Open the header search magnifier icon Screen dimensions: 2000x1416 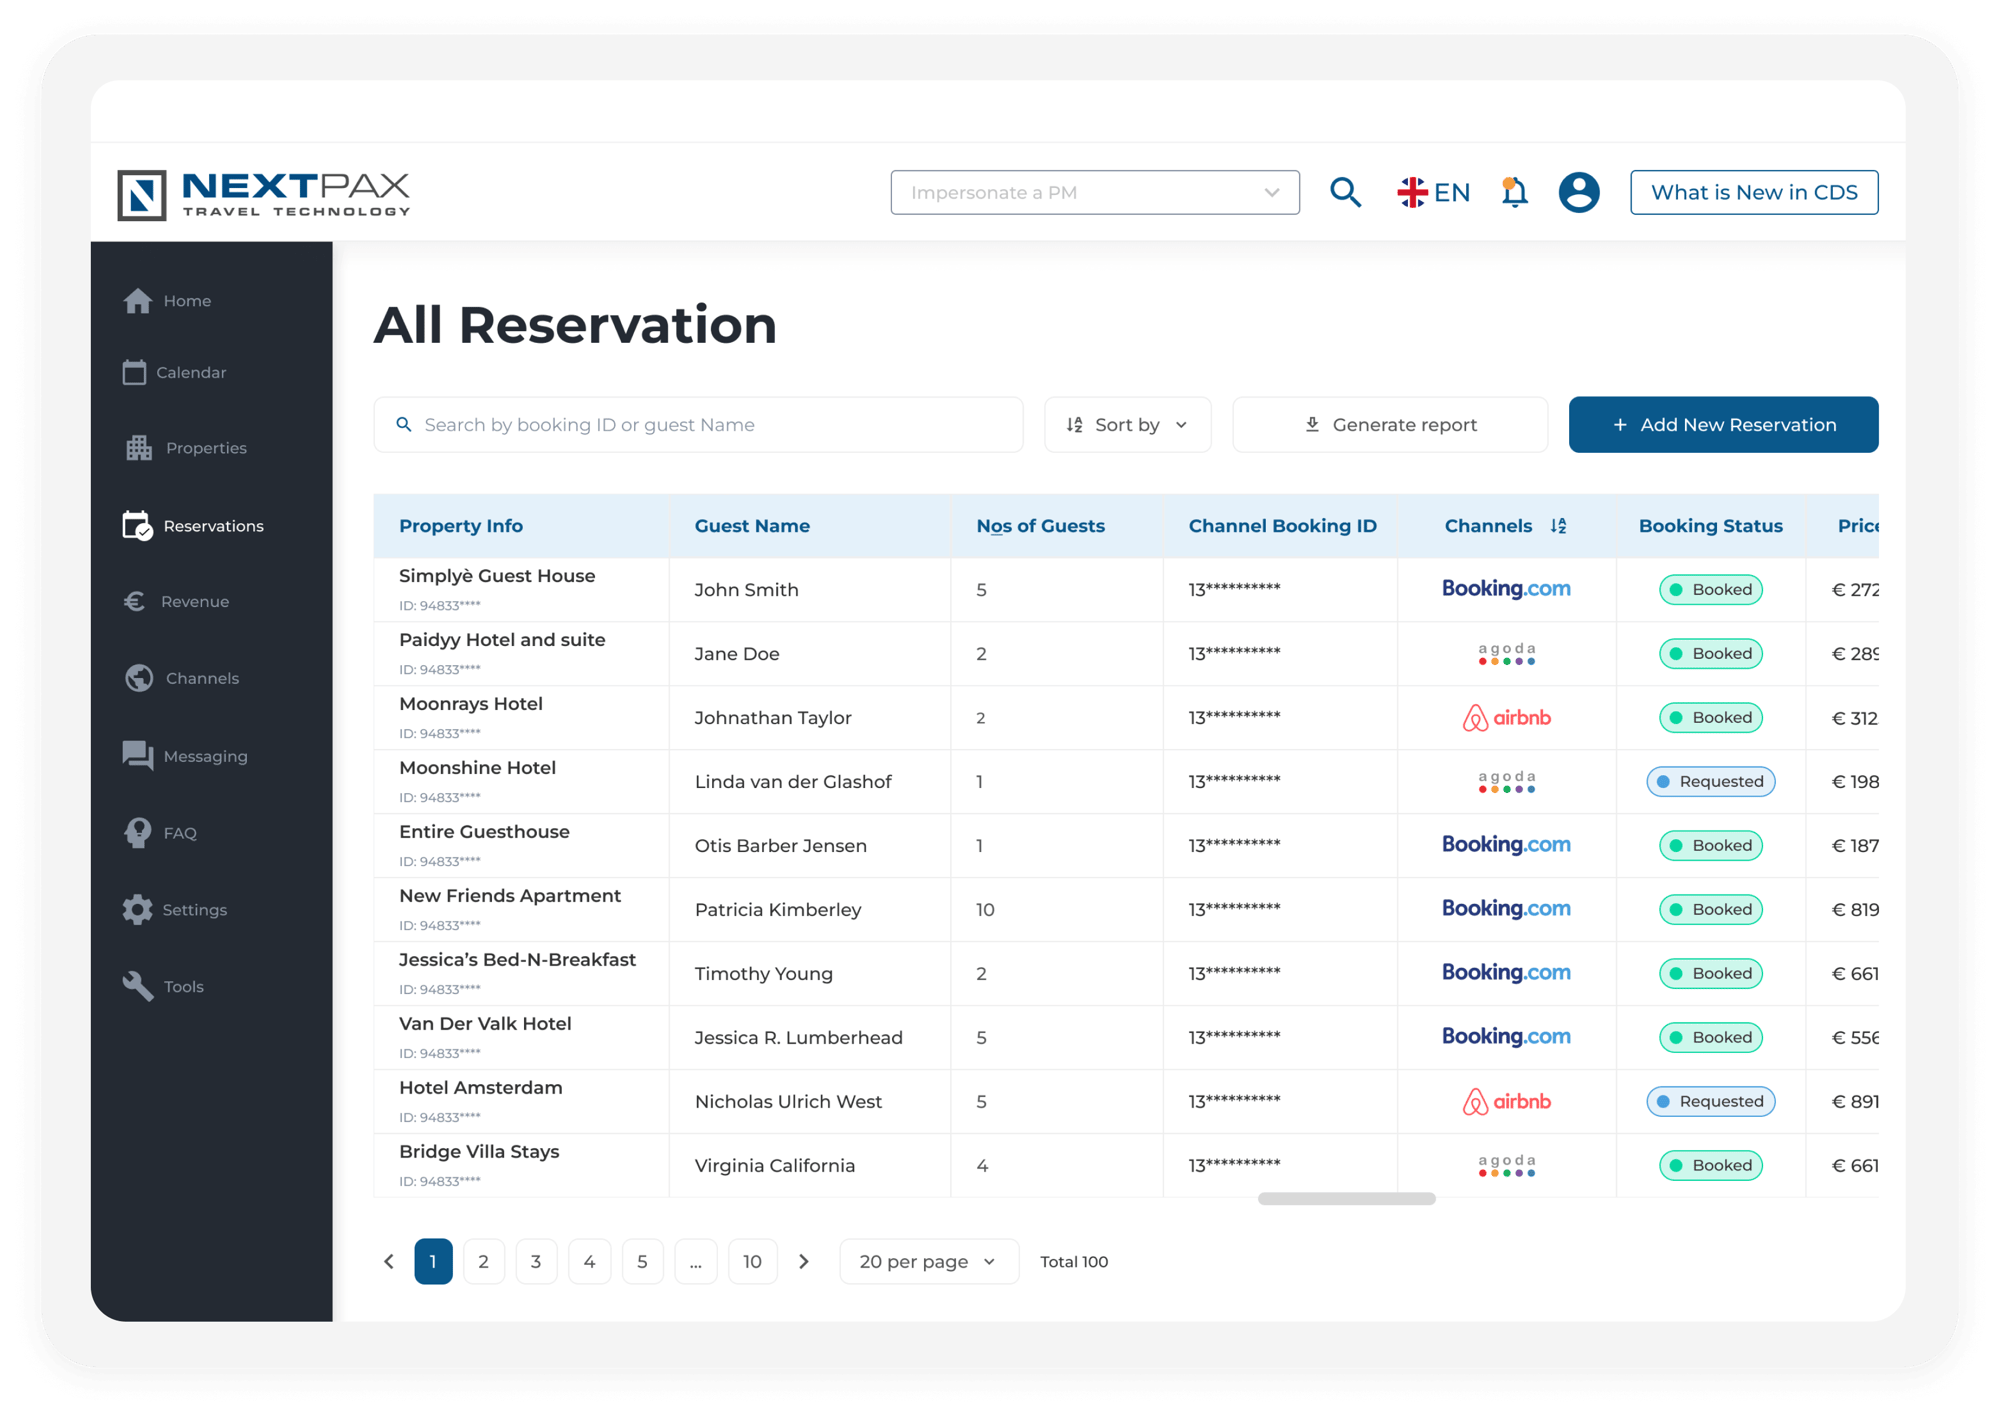pos(1345,192)
